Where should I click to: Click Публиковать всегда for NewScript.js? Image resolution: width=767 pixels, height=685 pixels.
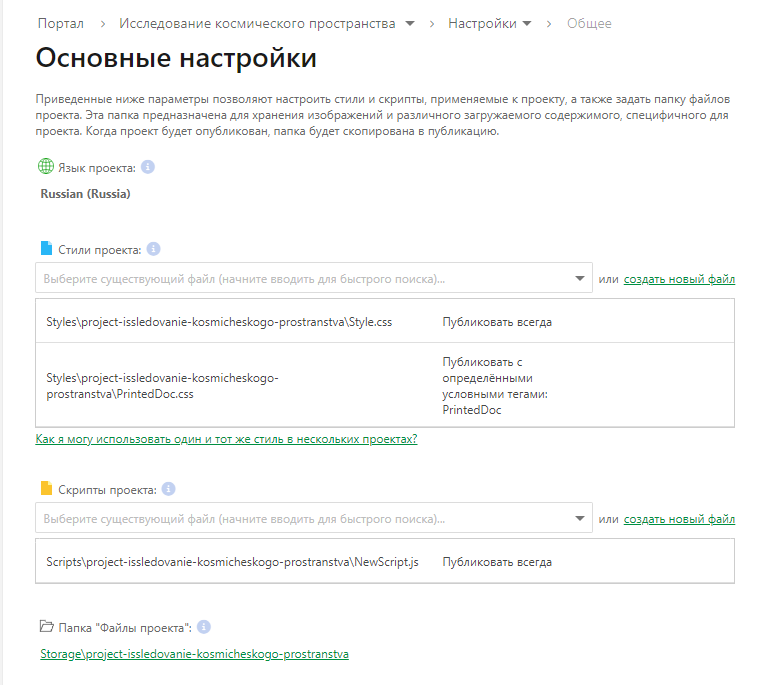[497, 562]
